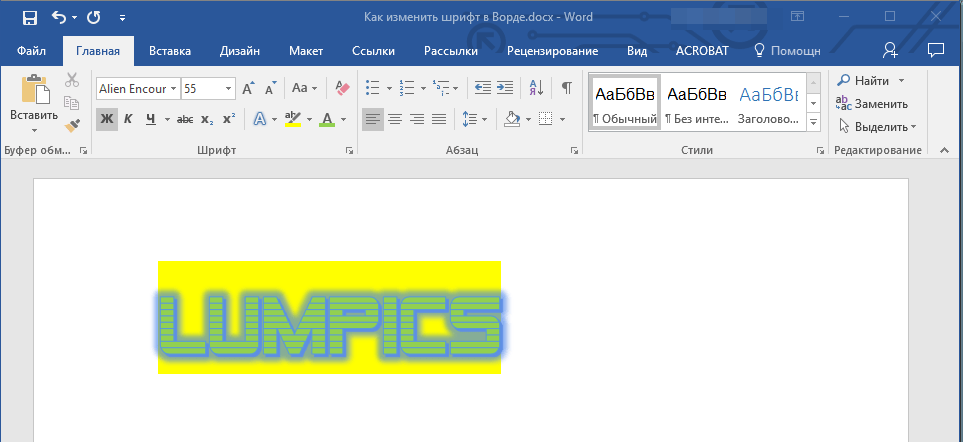Click the Clear All Formatting eraser icon

(x=342, y=88)
